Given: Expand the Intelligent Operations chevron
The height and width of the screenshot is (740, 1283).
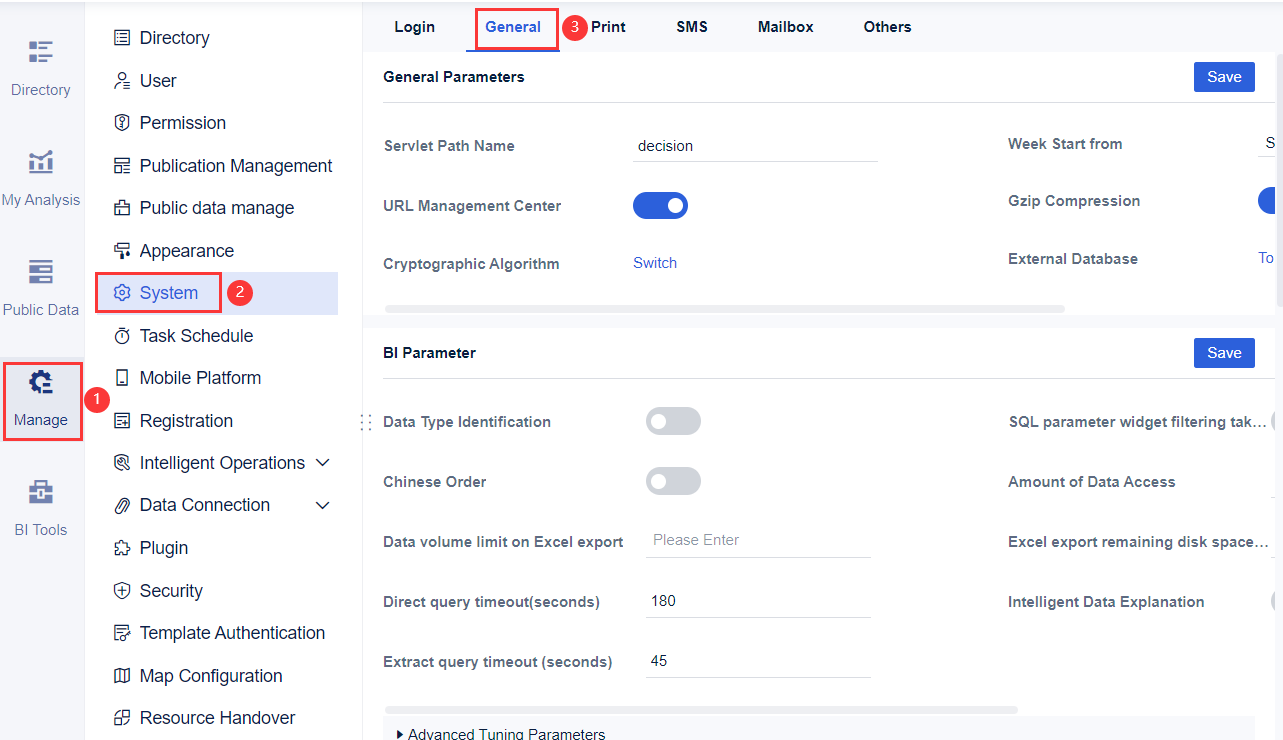Looking at the screenshot, I should tap(322, 463).
